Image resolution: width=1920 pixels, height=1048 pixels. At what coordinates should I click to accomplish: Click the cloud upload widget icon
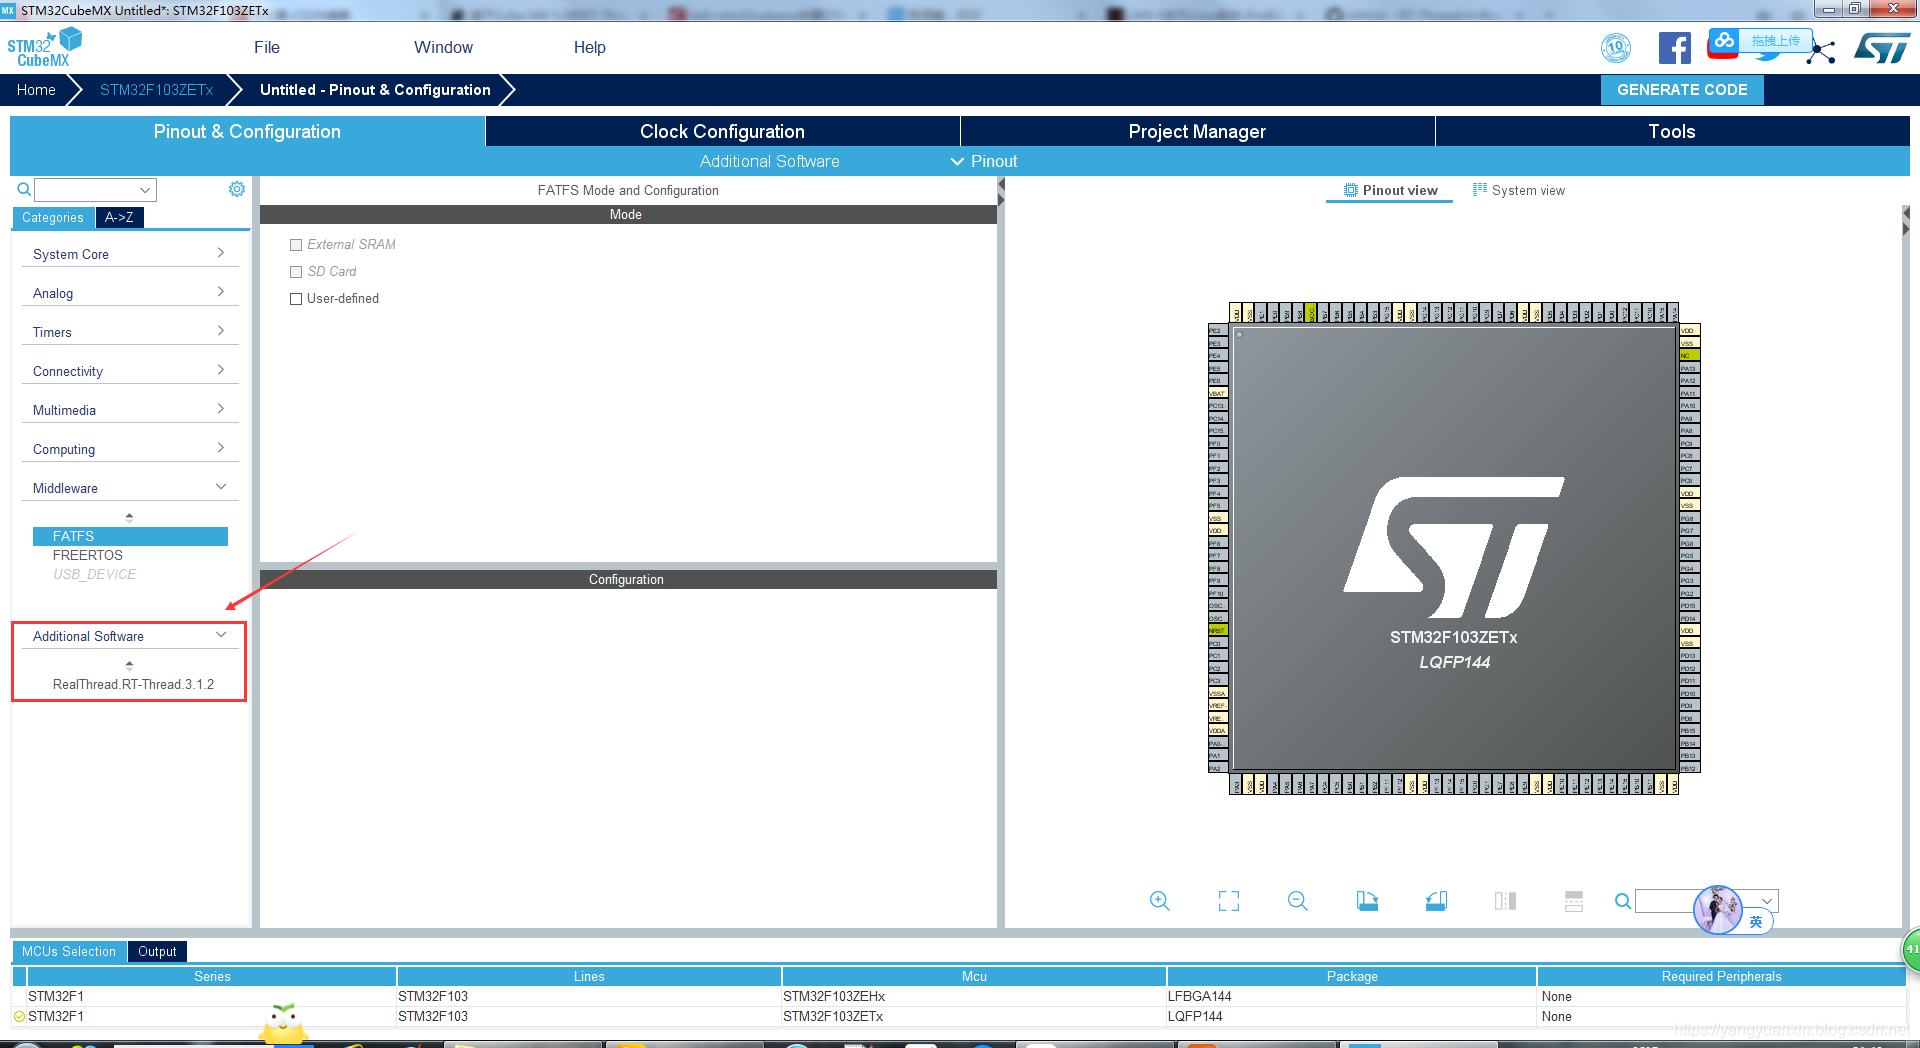(1724, 42)
